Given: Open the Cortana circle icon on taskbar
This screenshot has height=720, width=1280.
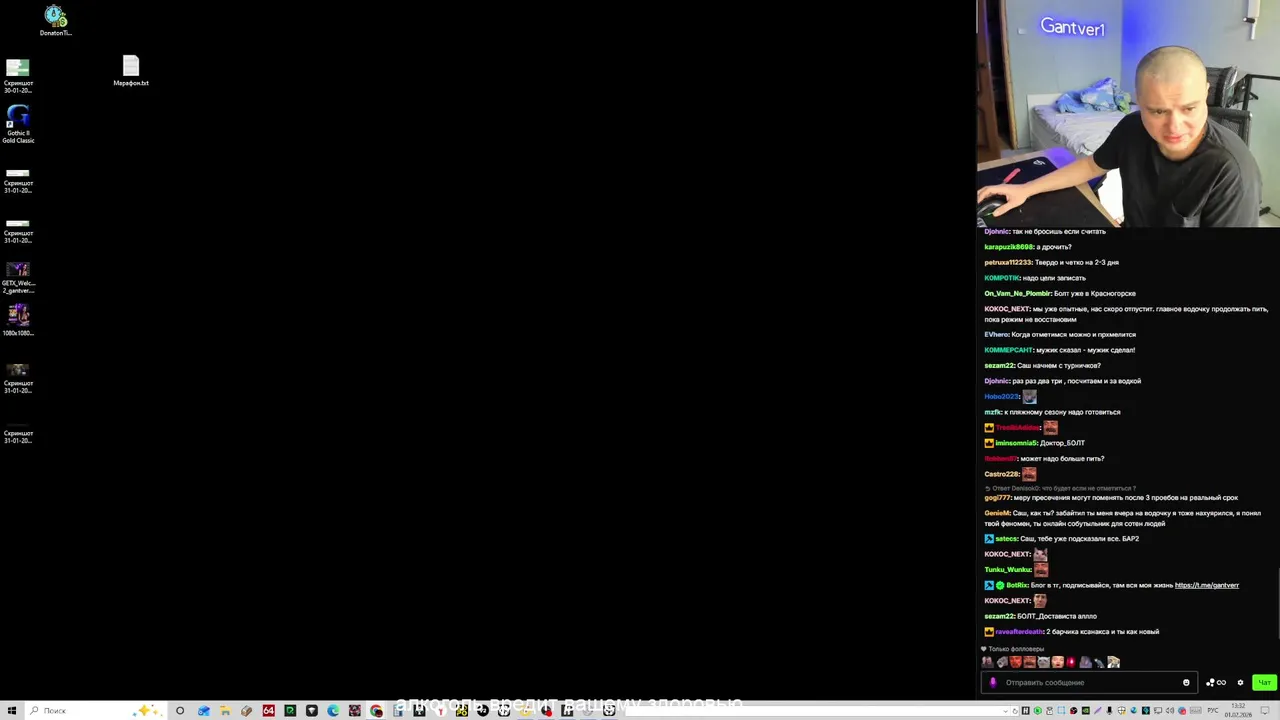Looking at the screenshot, I should [180, 710].
